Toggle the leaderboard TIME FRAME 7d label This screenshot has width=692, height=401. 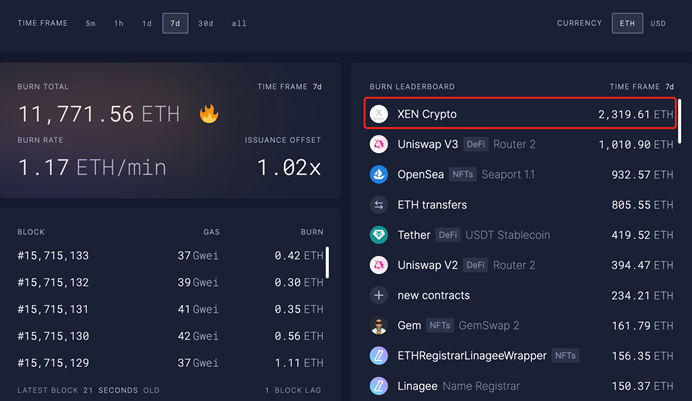click(642, 87)
